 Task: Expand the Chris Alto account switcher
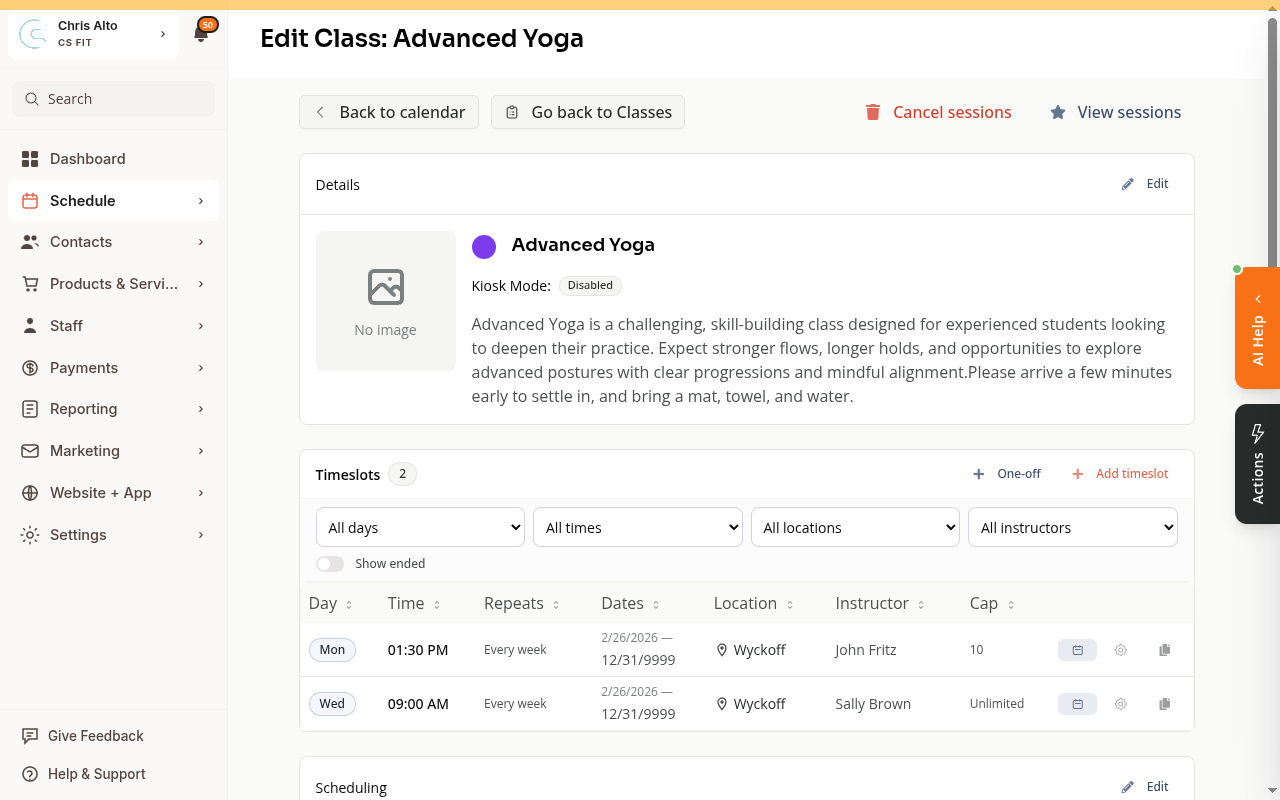163,34
